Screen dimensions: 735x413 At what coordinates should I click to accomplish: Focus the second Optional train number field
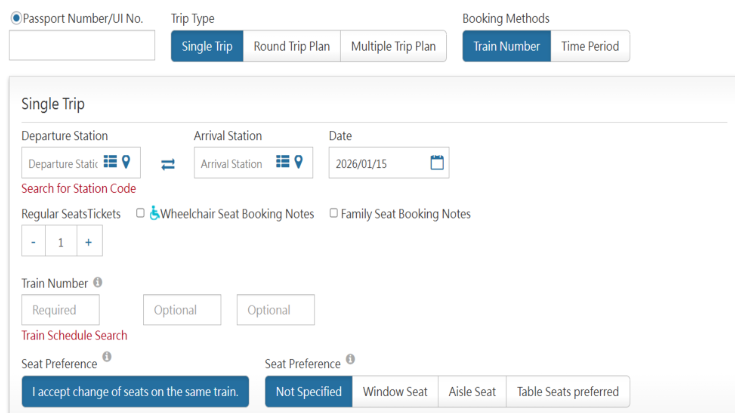click(x=276, y=310)
